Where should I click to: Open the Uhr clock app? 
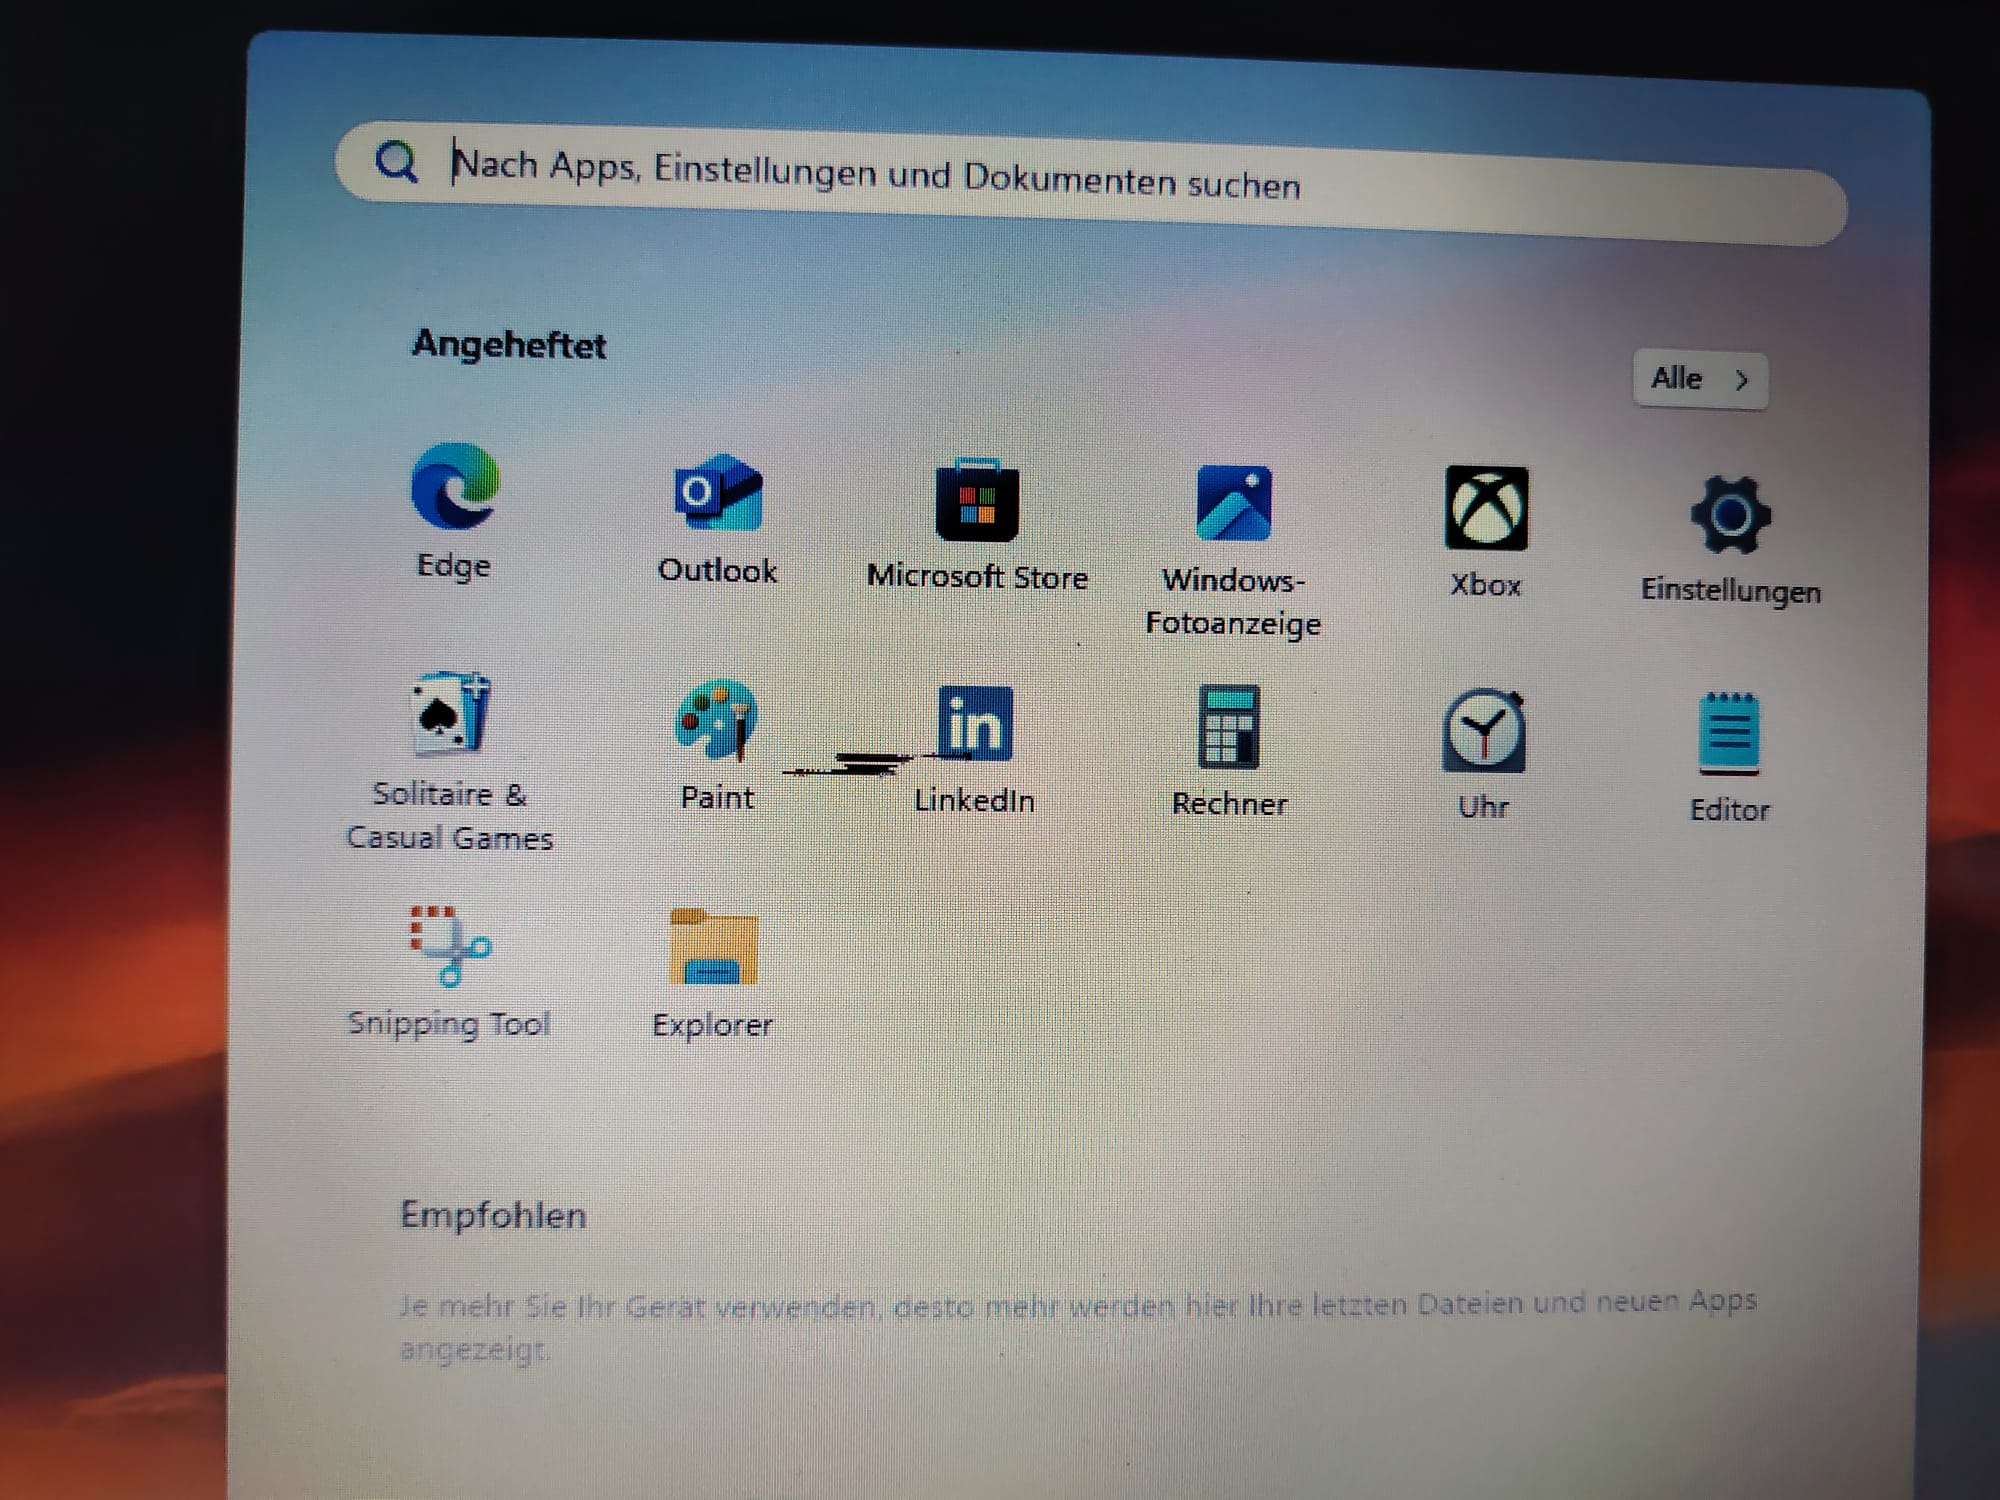tap(1484, 732)
